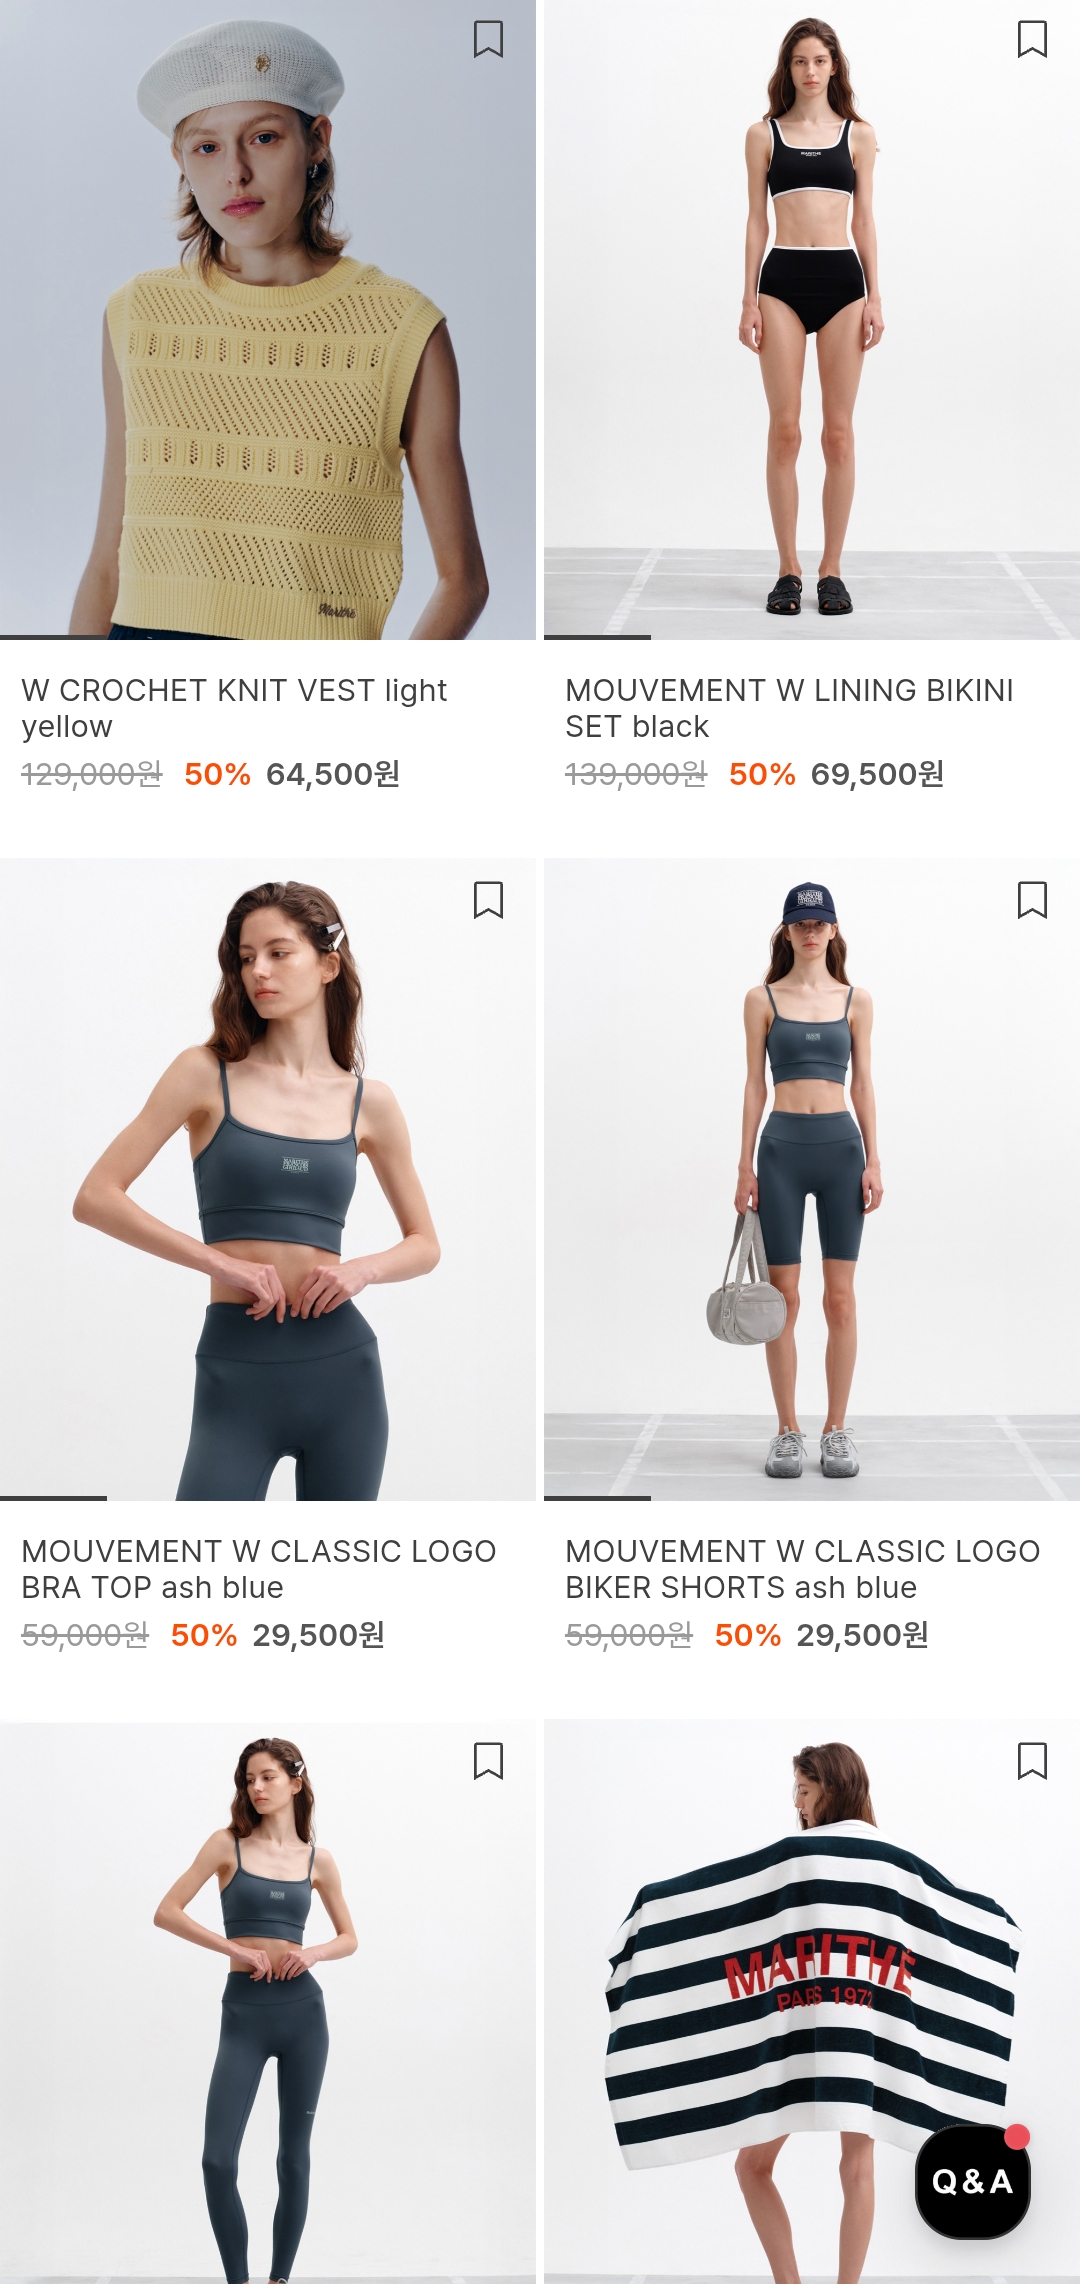Viewport: 1080px width, 2284px height.
Task: Bookmark the ash blue leggings product
Action: (x=488, y=1761)
